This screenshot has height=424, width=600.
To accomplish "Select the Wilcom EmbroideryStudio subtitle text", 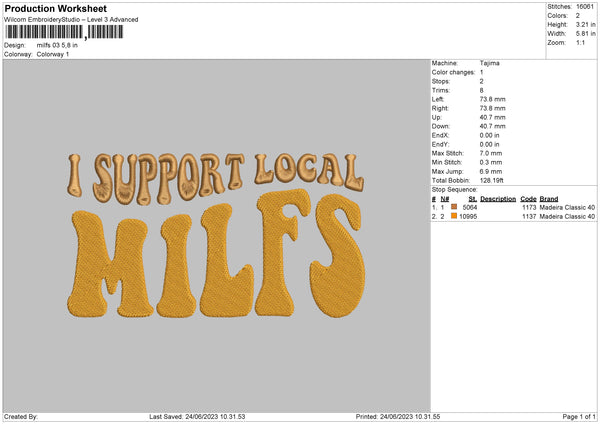I will [x=71, y=19].
